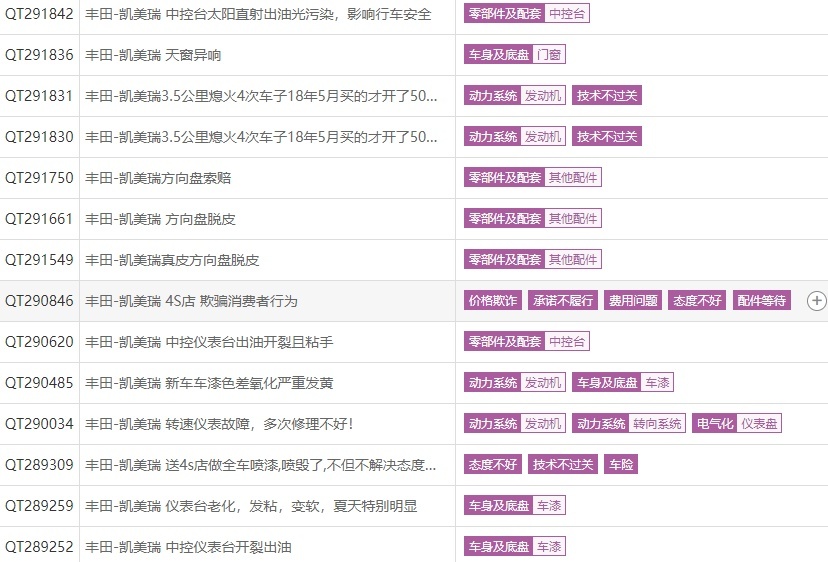
Task: Open the 送4s店做全车喷漆 complaint title
Action: (x=260, y=465)
